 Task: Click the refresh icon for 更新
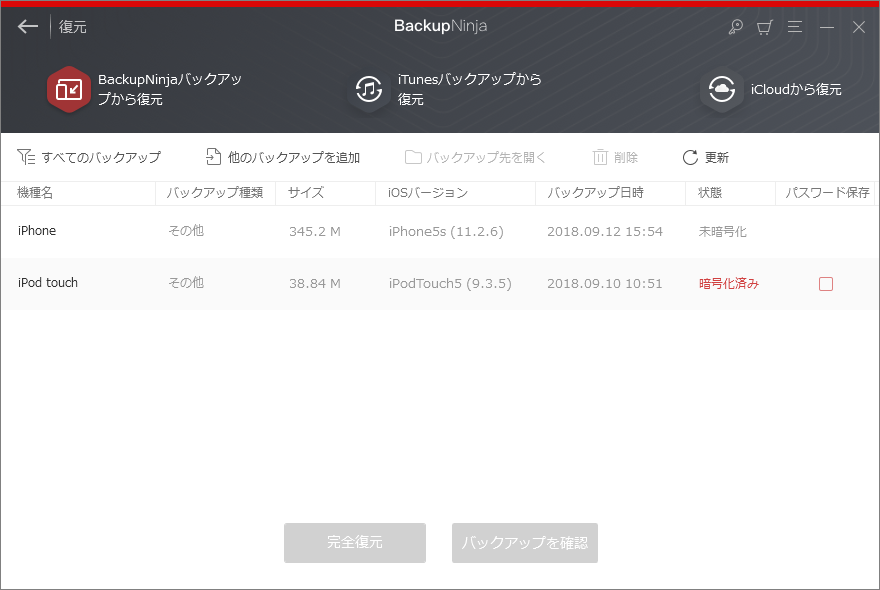(690, 158)
